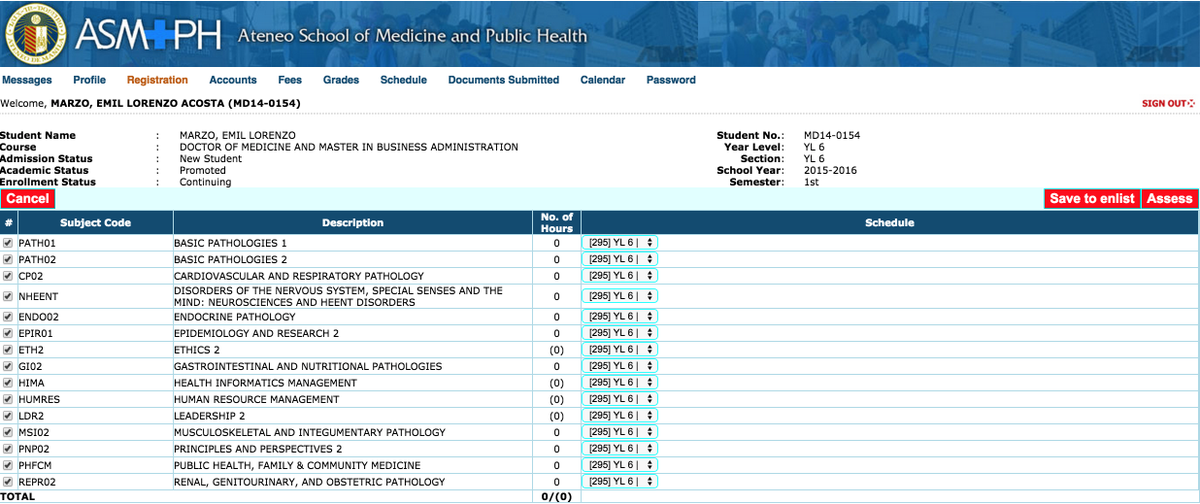Click the Schedule column header
Image resolution: width=1200 pixels, height=504 pixels.
pyautogui.click(x=889, y=223)
